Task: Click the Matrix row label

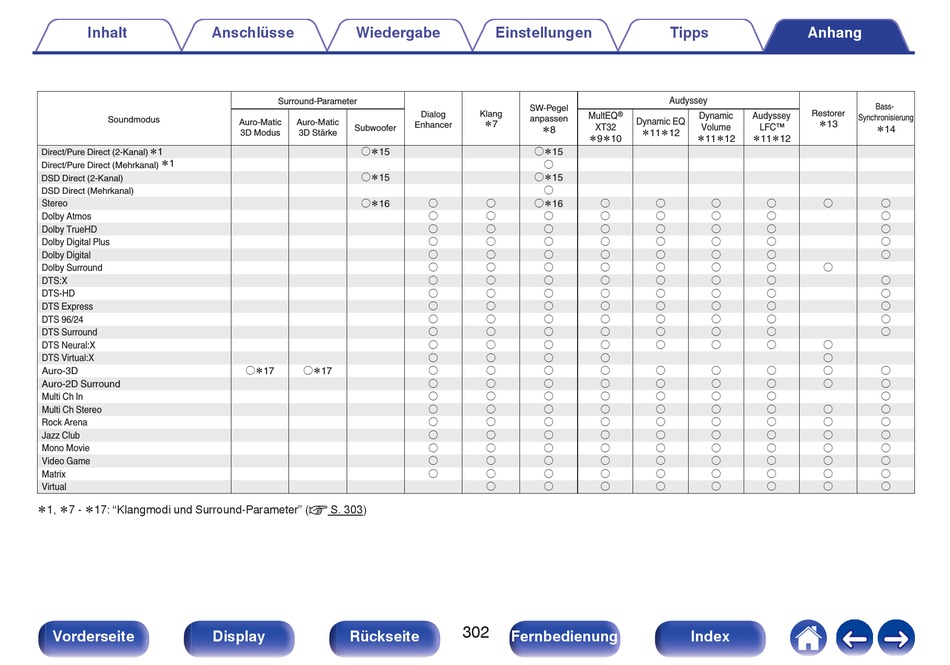Action: click(53, 474)
